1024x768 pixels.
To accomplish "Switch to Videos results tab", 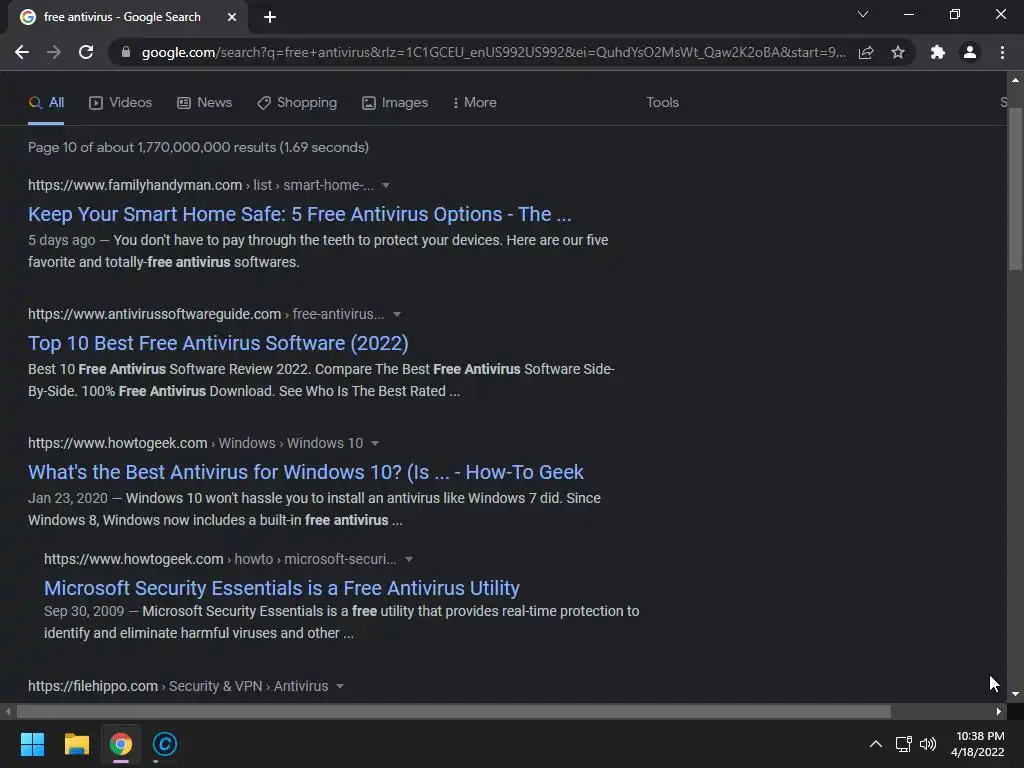I will click(x=121, y=103).
